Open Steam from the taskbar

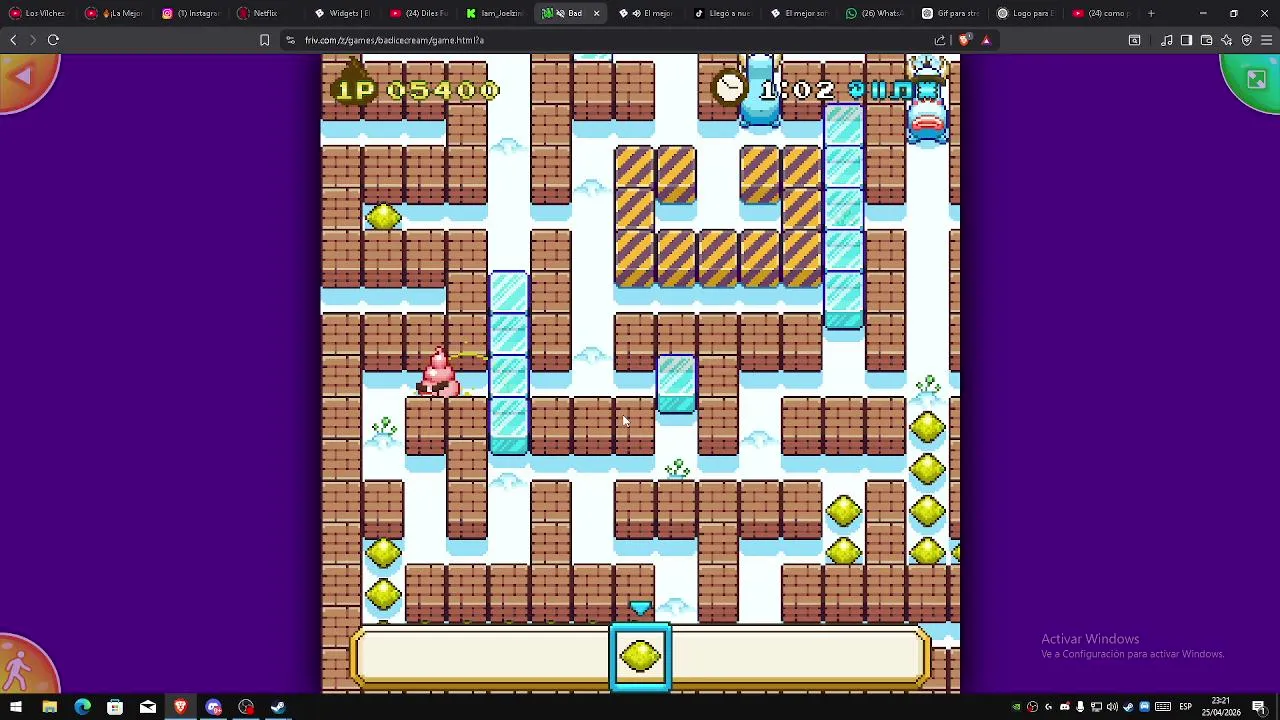point(279,707)
